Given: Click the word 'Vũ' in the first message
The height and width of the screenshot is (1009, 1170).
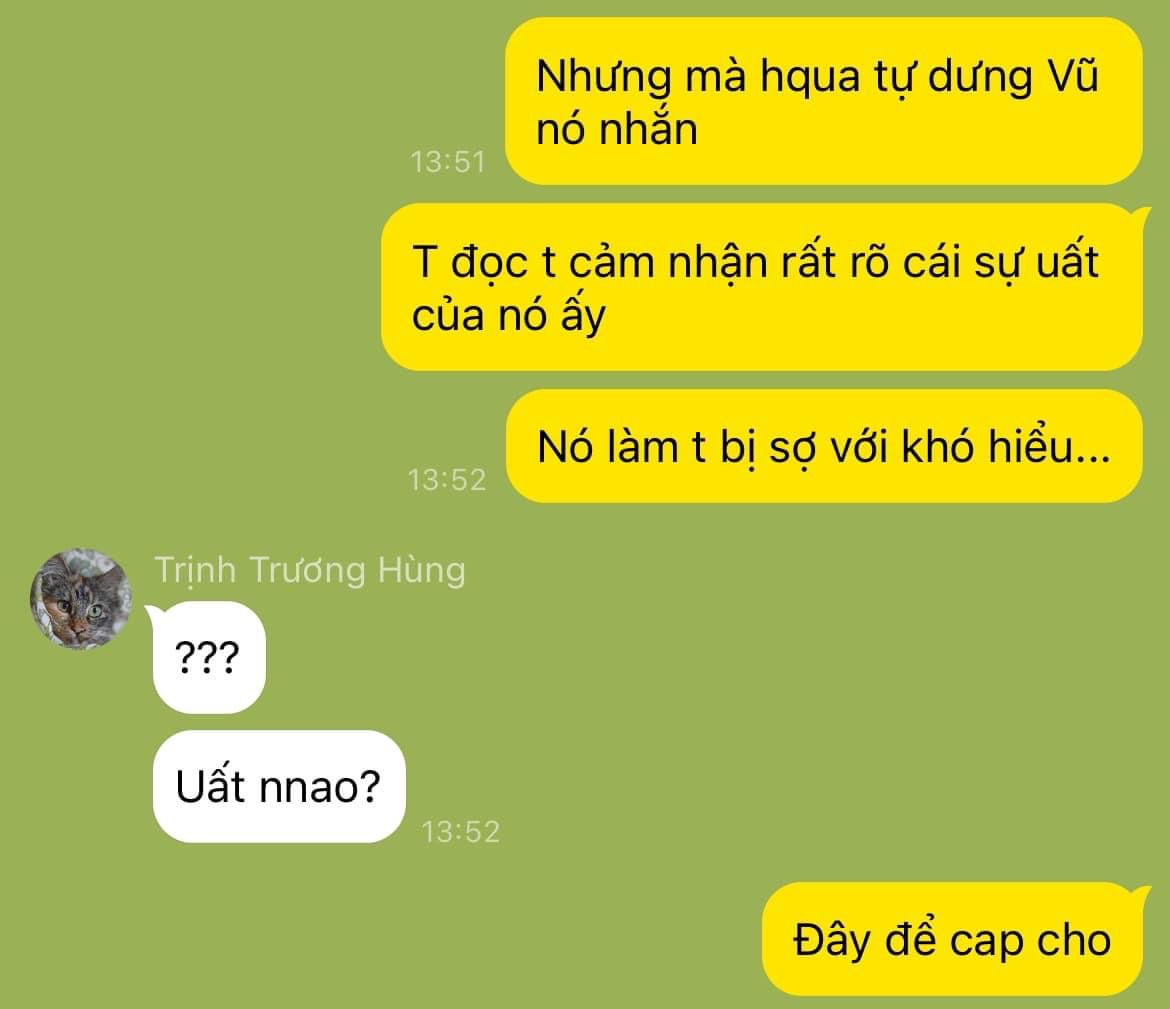Looking at the screenshot, I should pyautogui.click(x=1072, y=76).
